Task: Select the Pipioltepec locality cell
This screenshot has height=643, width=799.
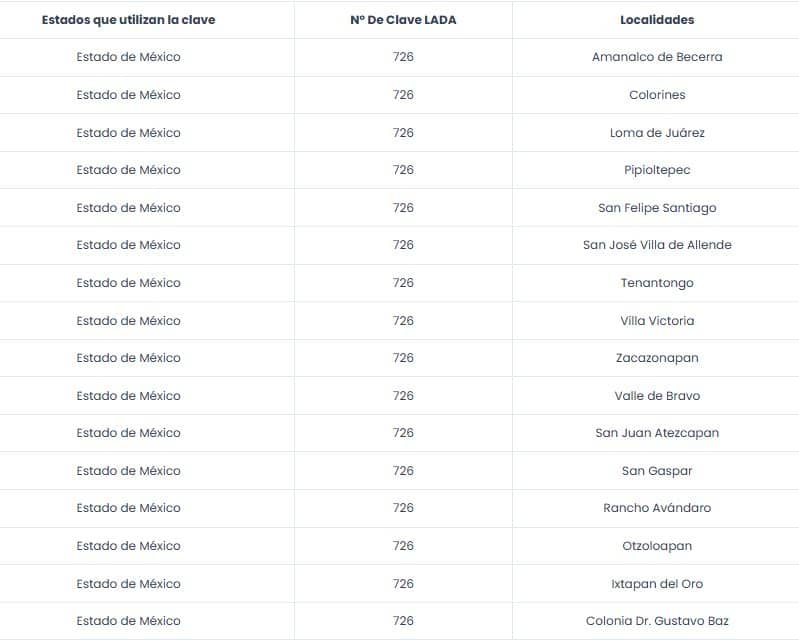Action: tap(657, 170)
